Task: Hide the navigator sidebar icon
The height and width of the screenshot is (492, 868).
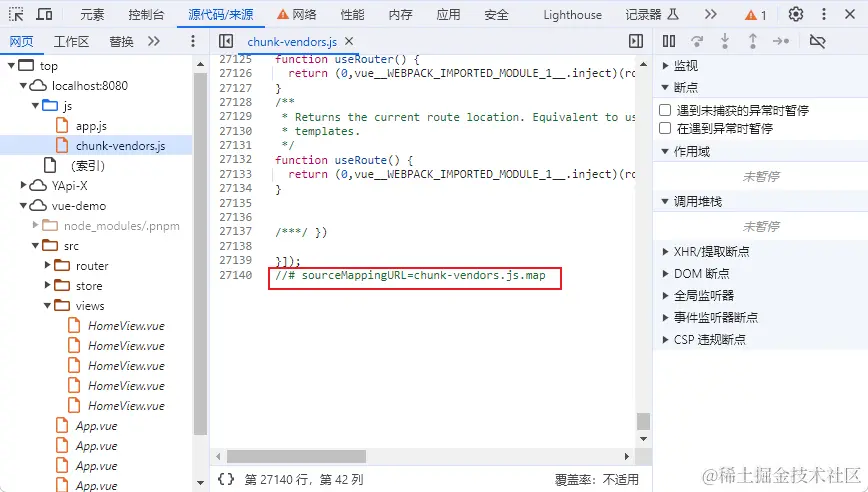Action: pos(226,41)
